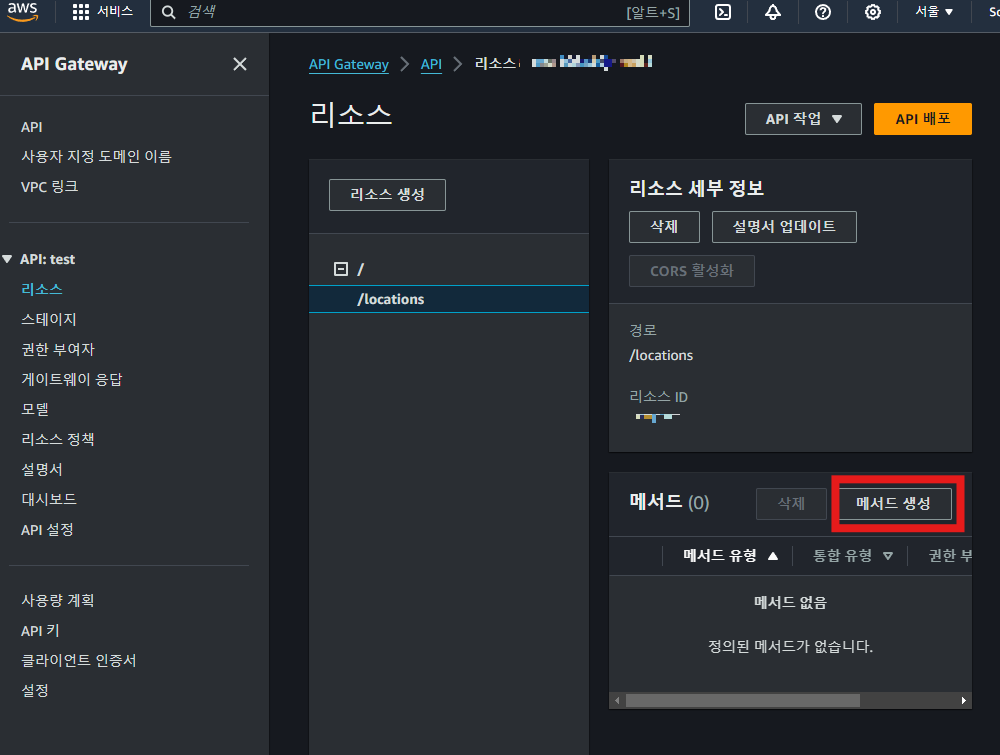Open 권한 부여자 in the sidebar
Image resolution: width=1000 pixels, height=755 pixels.
(x=58, y=349)
